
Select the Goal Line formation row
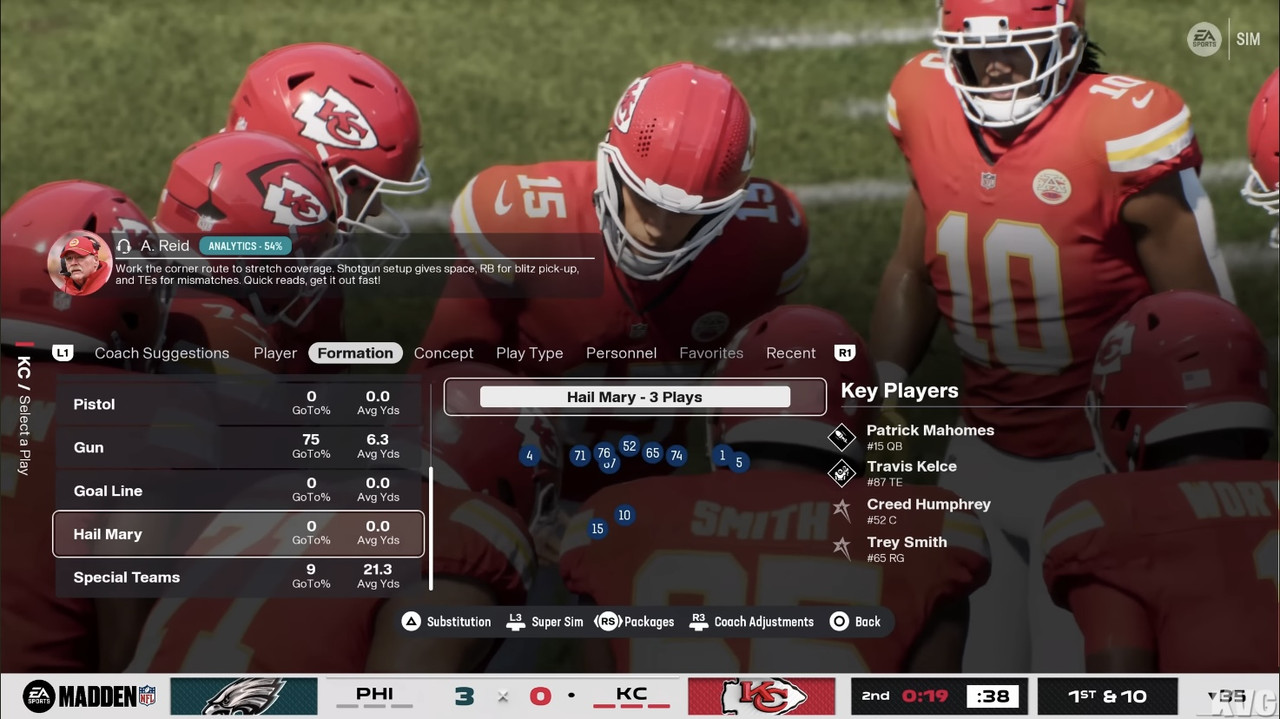[x=239, y=490]
